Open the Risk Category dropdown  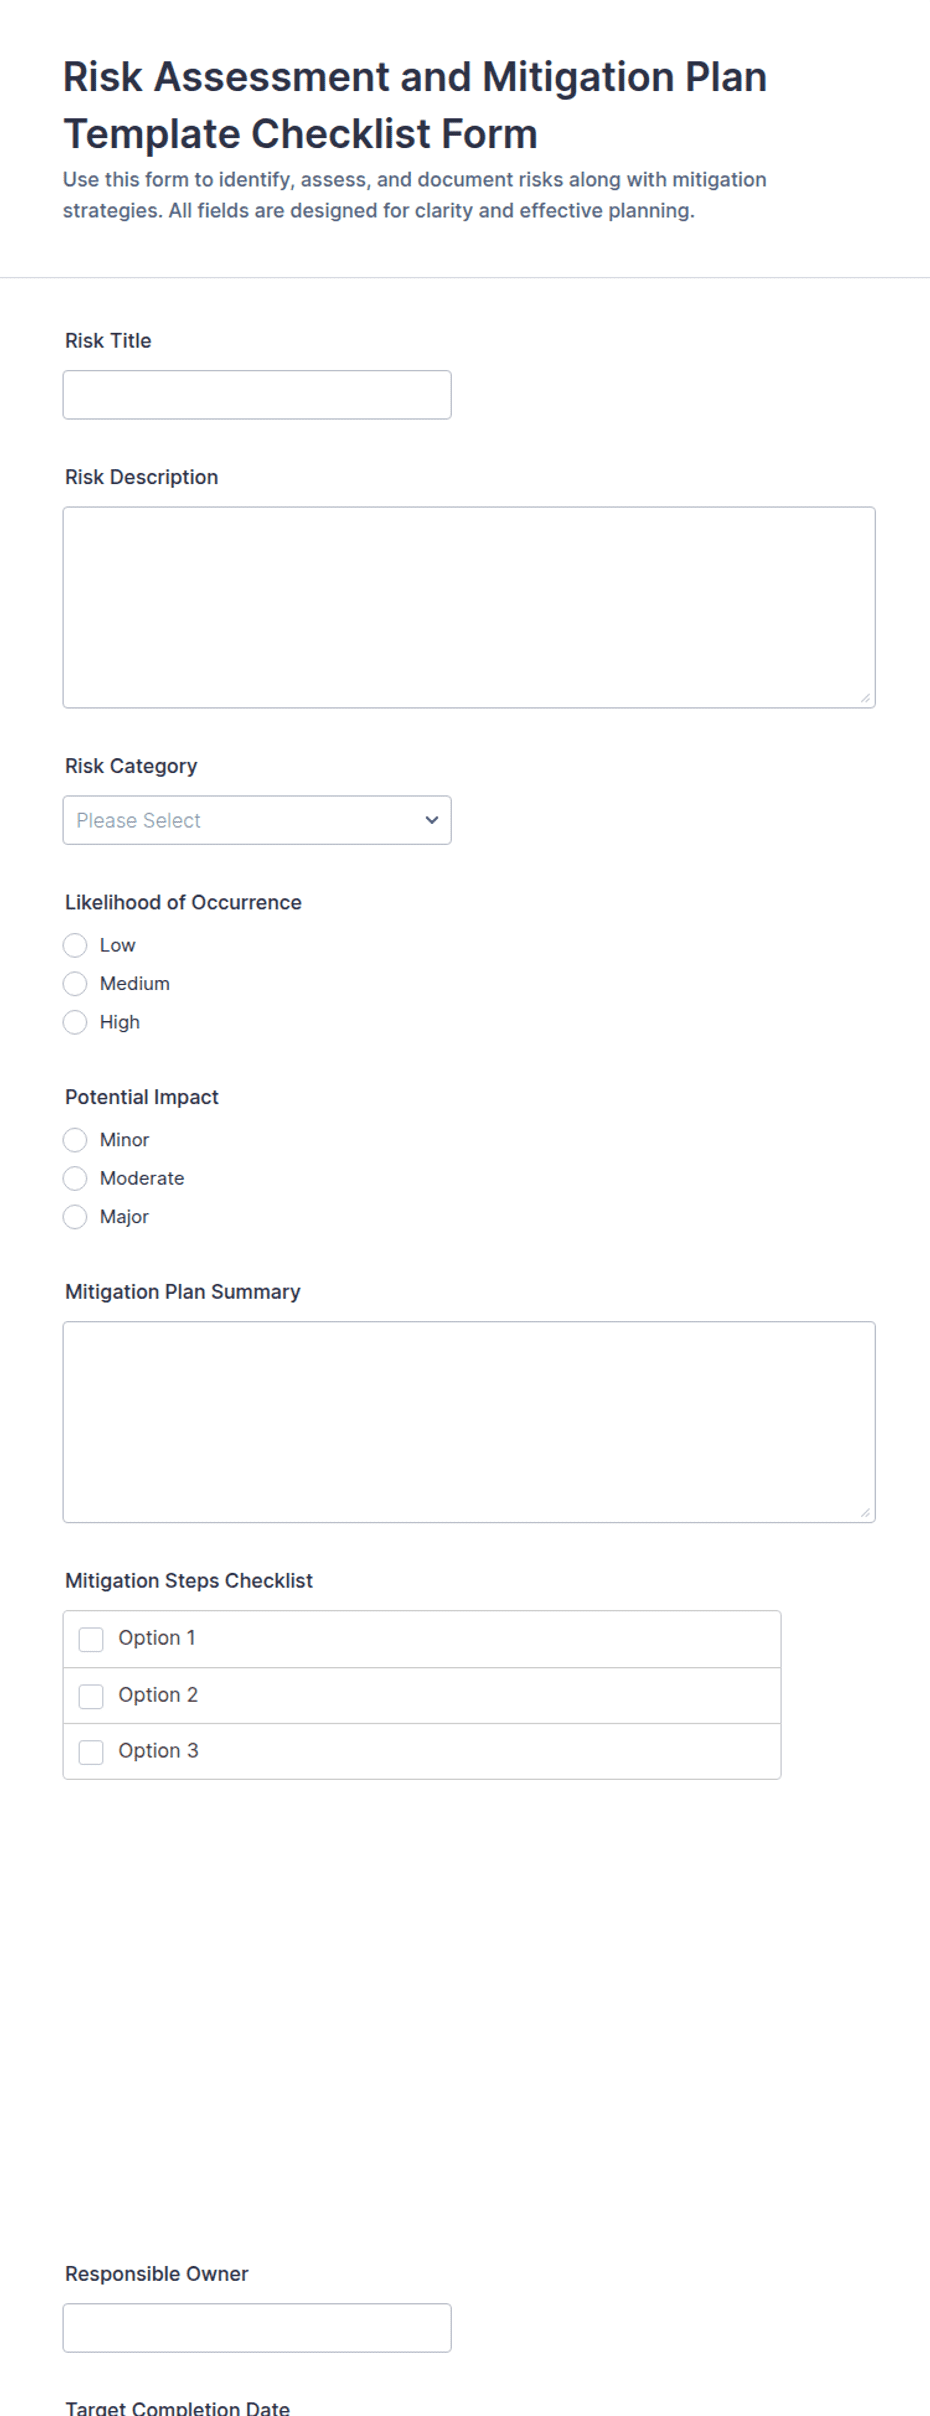point(257,820)
